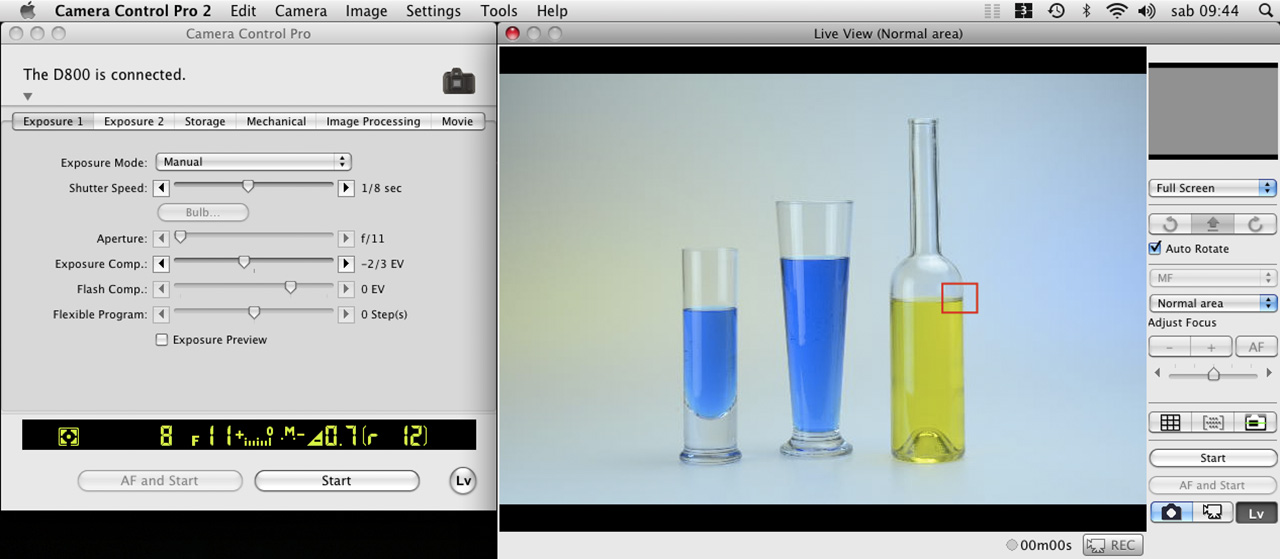The width and height of the screenshot is (1280, 559).
Task: Click the red focus point square
Action: click(x=959, y=298)
